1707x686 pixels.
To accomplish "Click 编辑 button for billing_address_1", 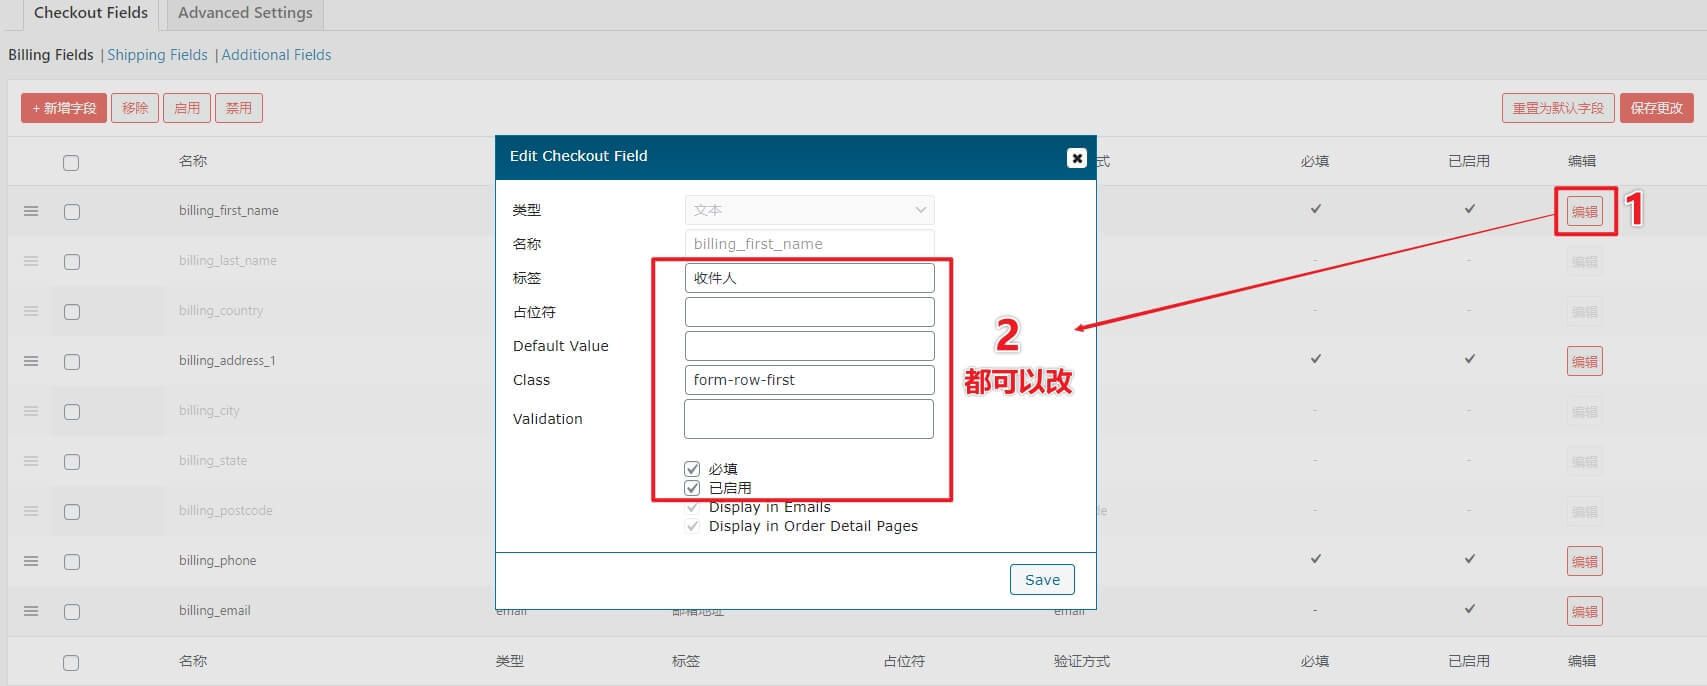I will (1585, 361).
